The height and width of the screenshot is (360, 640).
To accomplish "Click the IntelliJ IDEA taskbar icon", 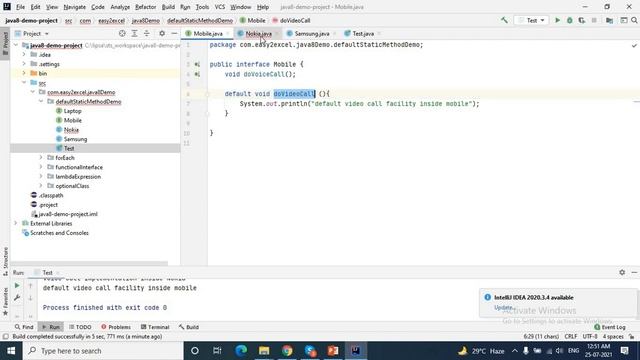I will [x=356, y=351].
